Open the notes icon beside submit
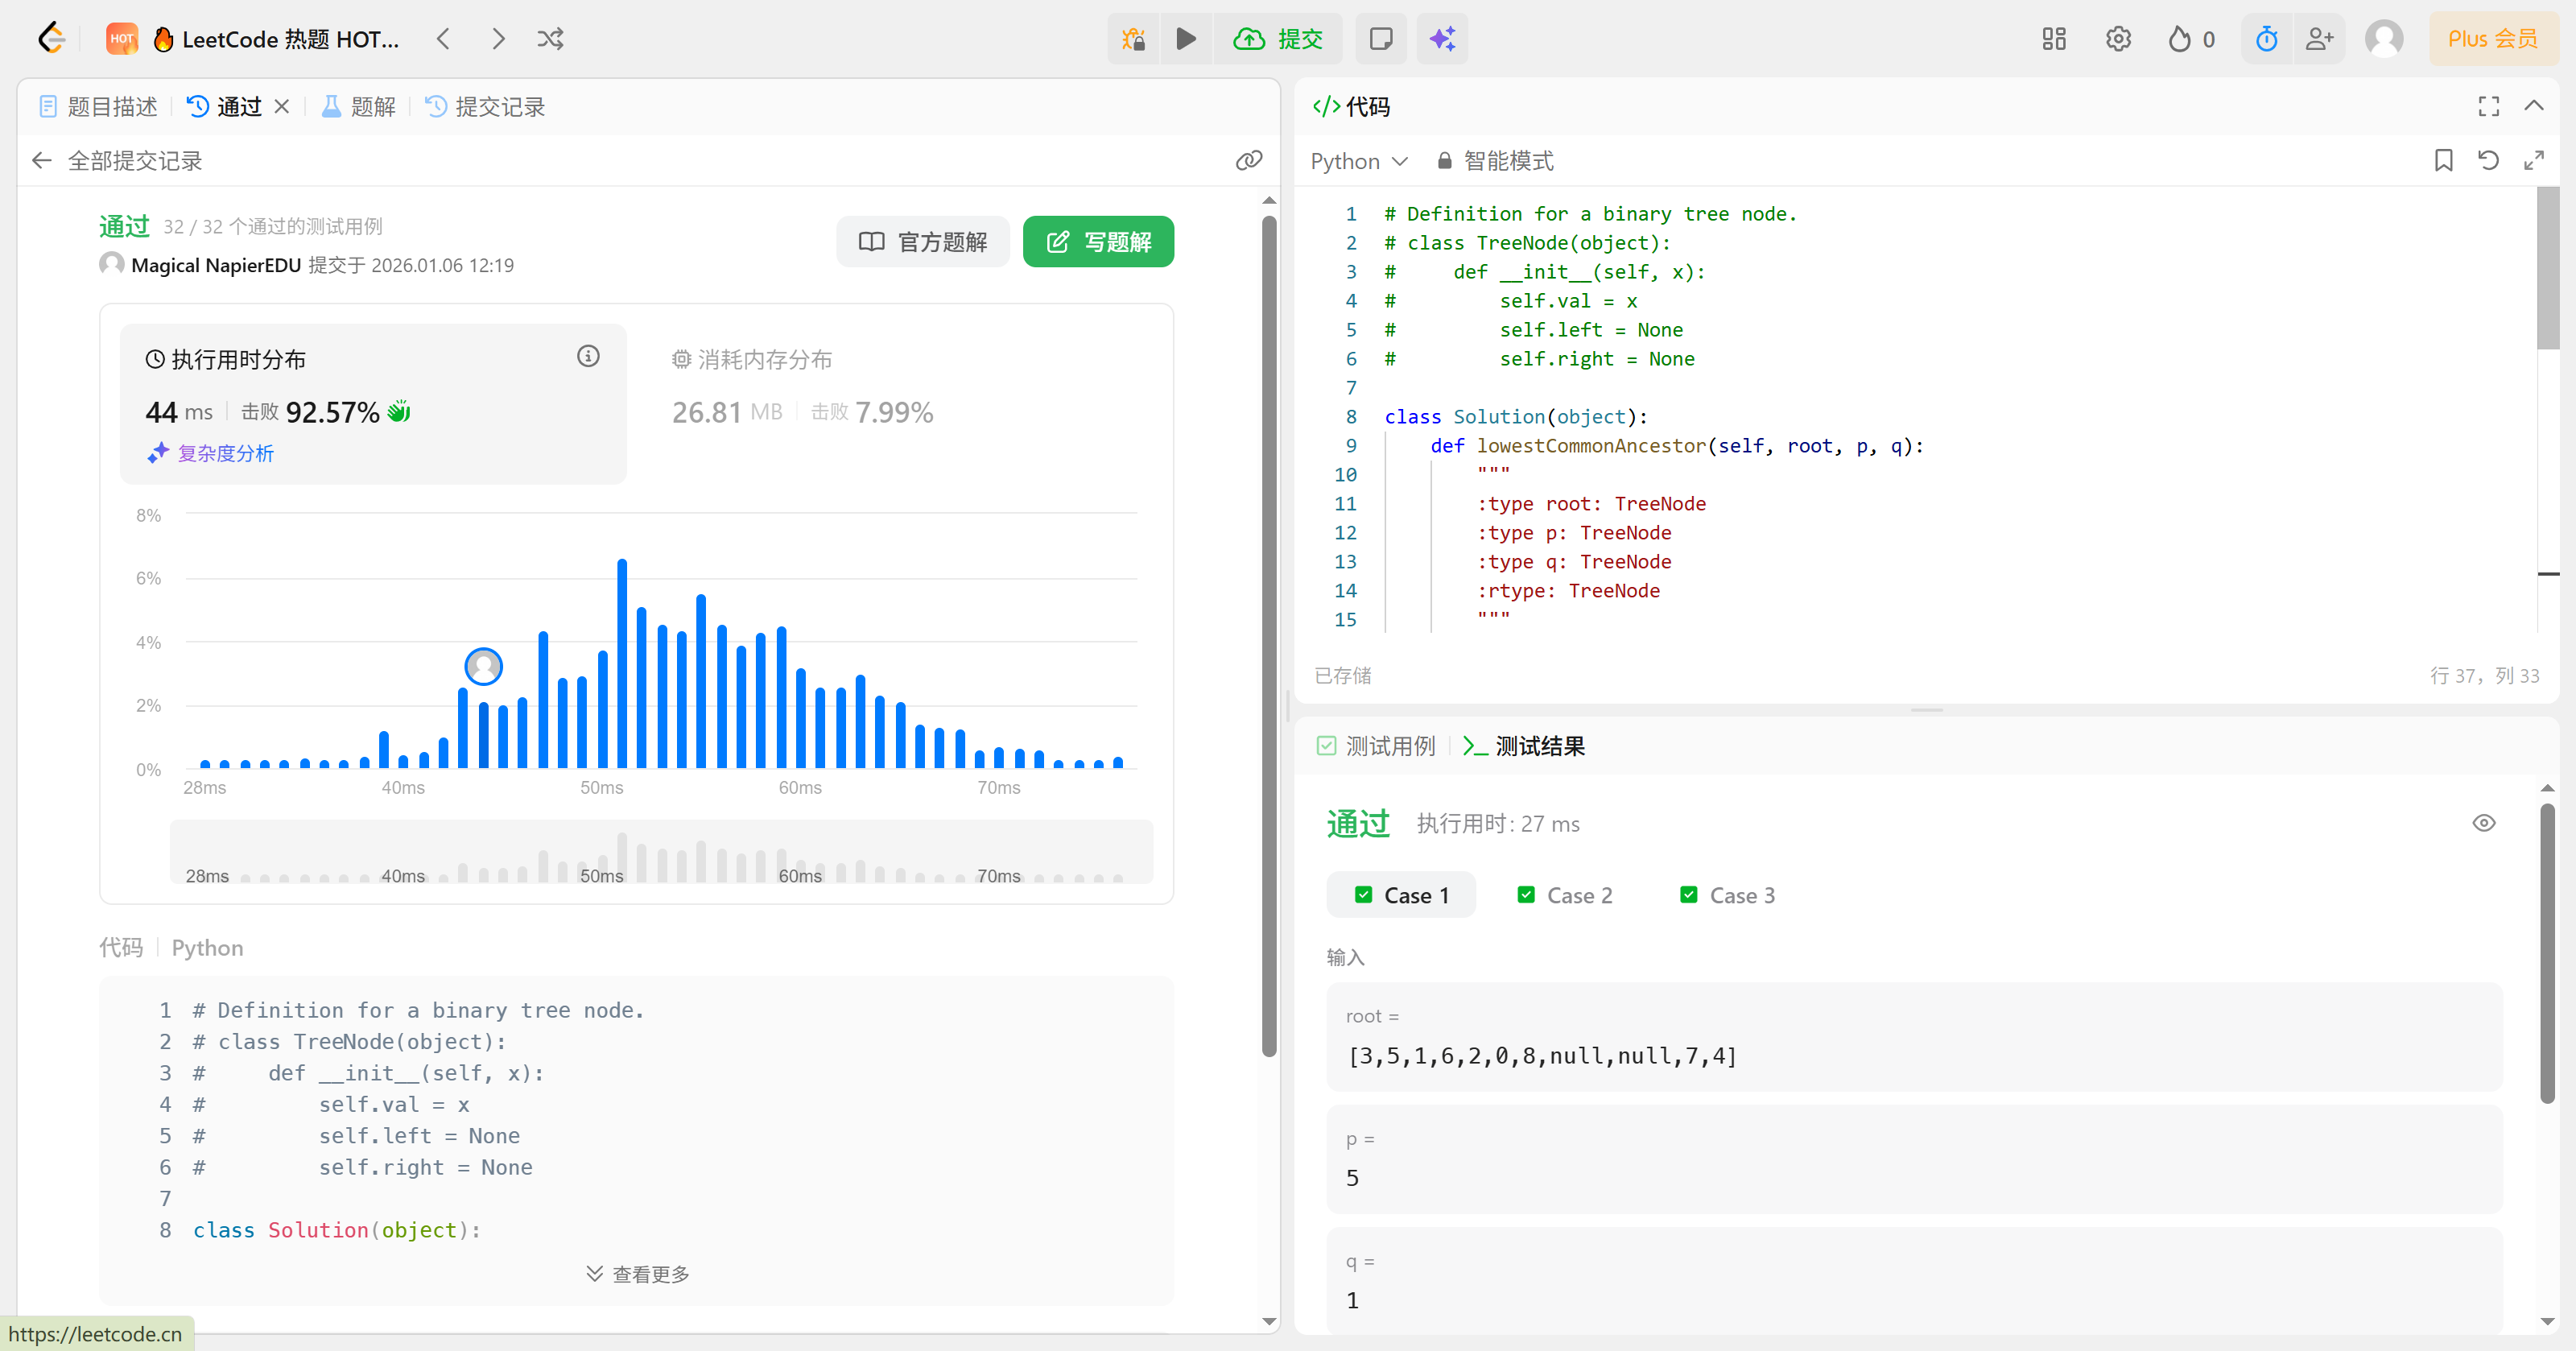This screenshot has height=1351, width=2576. point(1380,39)
